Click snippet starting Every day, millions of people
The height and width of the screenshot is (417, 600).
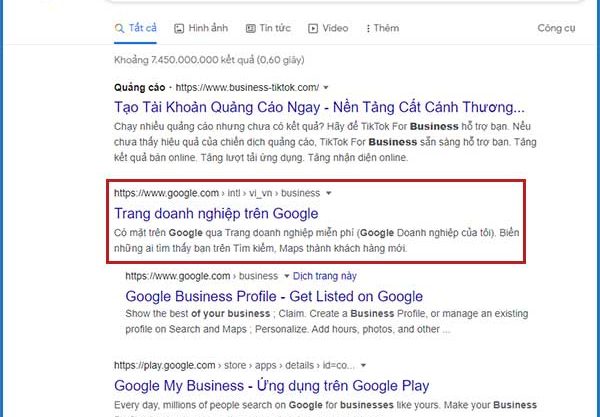coord(325,406)
